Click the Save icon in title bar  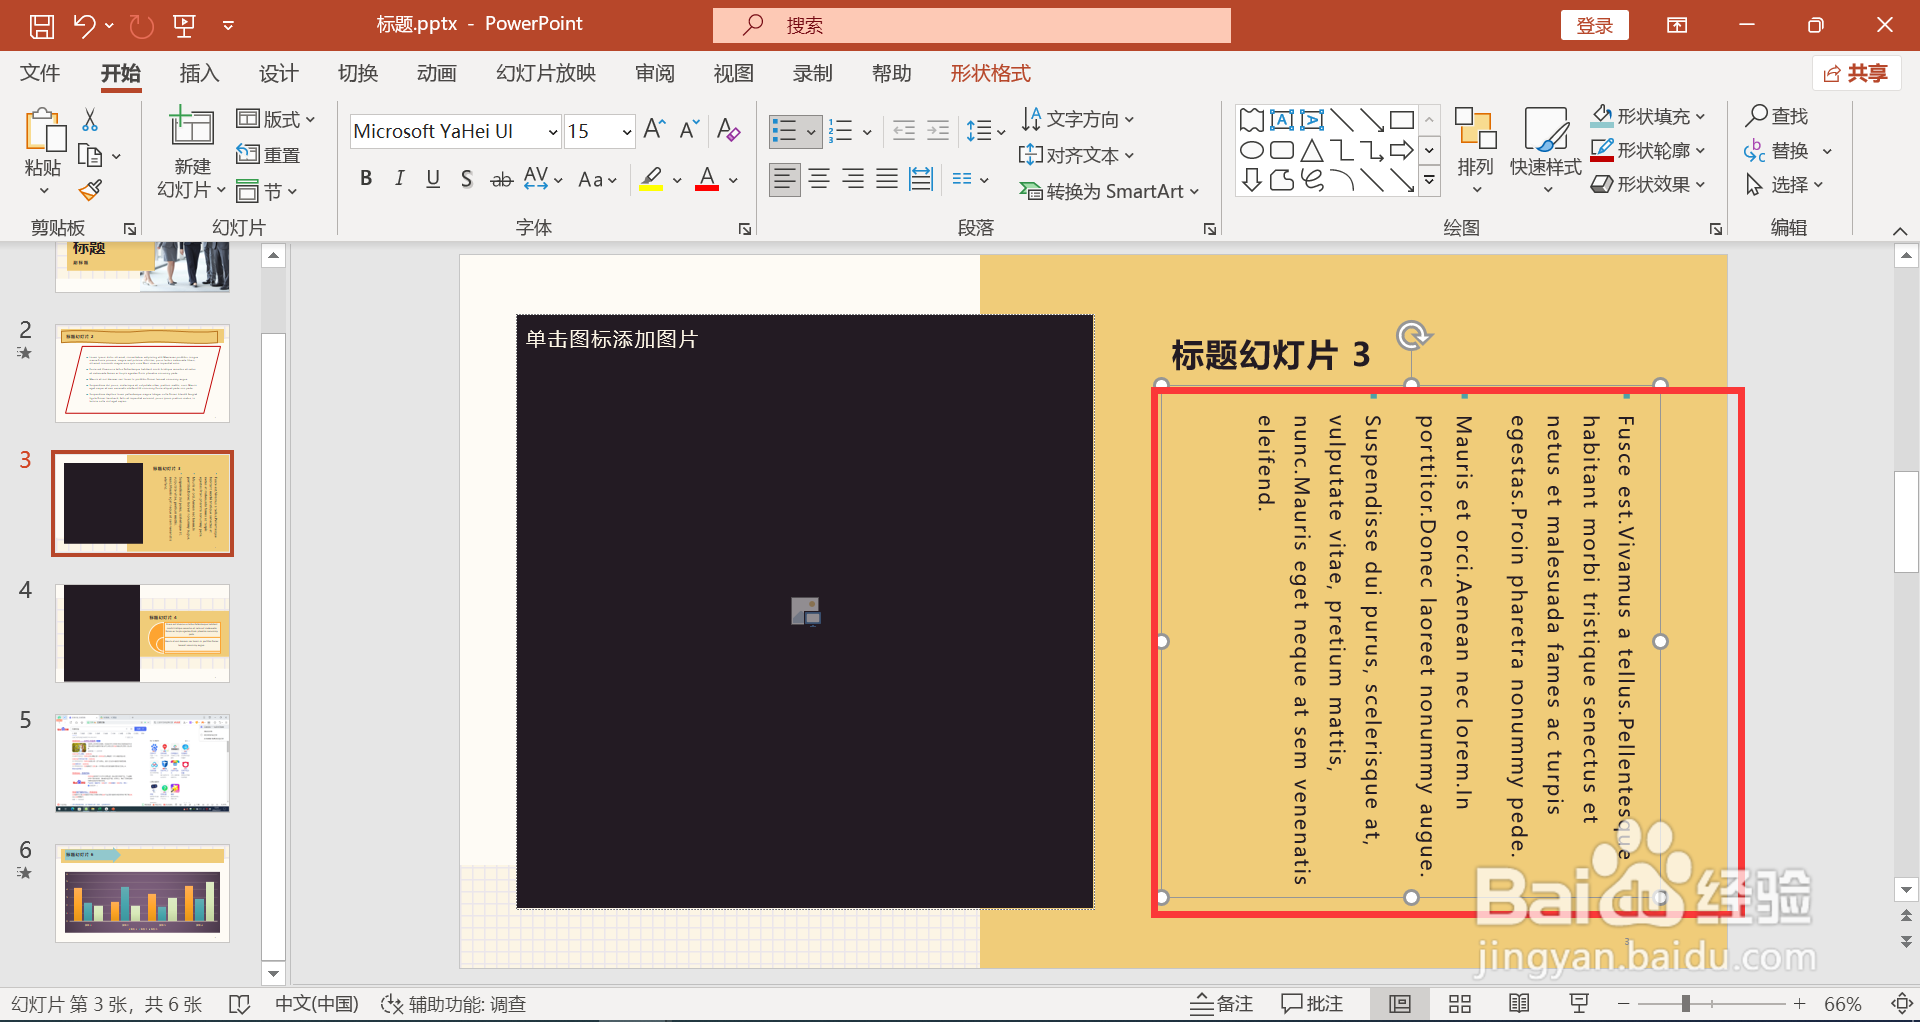42,25
